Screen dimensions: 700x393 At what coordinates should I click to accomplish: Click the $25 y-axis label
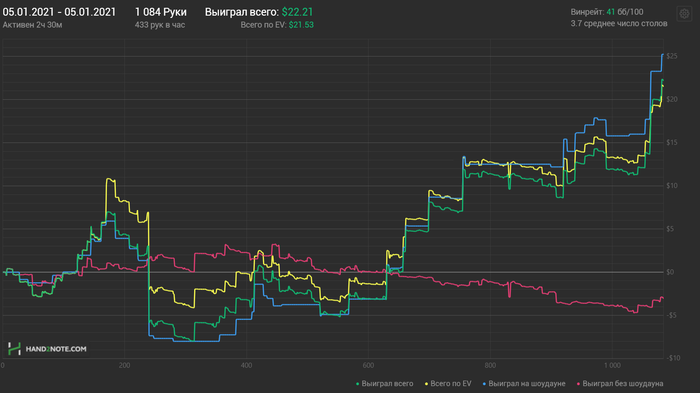click(x=671, y=56)
